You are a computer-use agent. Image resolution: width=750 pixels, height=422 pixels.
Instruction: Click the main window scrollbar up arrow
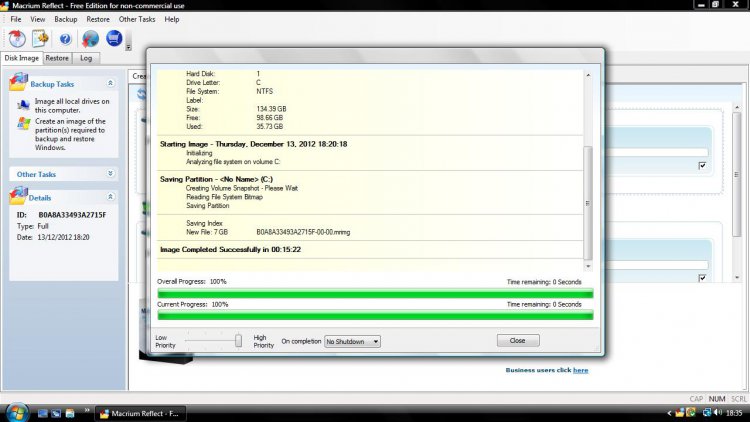click(737, 107)
